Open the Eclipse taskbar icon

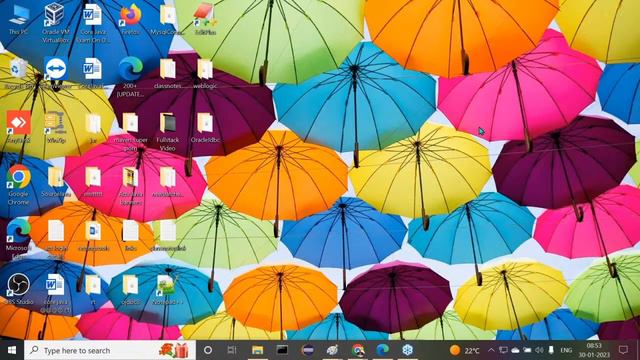pyautogui.click(x=307, y=350)
